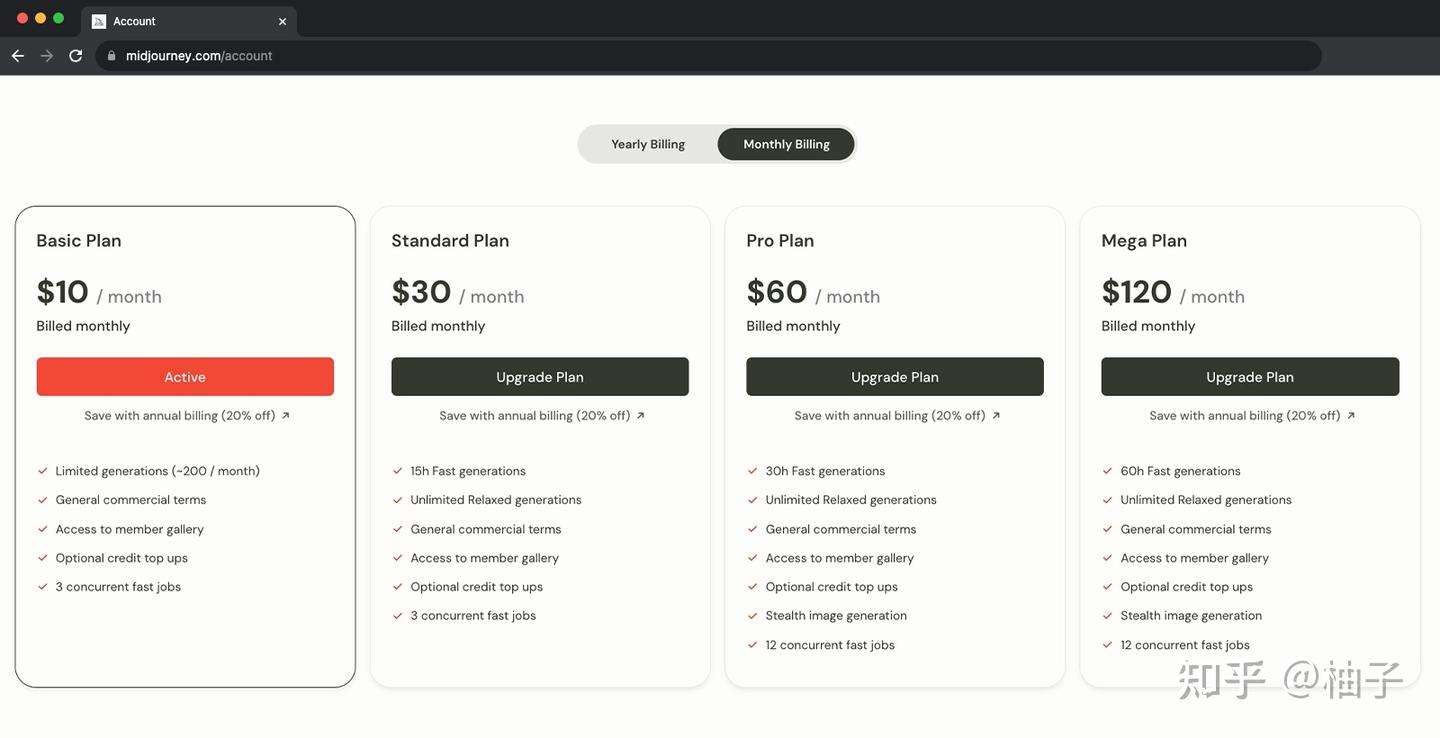Image resolution: width=1440 pixels, height=738 pixels.
Task: Click the midjourney.com address bar URL
Action: (199, 56)
